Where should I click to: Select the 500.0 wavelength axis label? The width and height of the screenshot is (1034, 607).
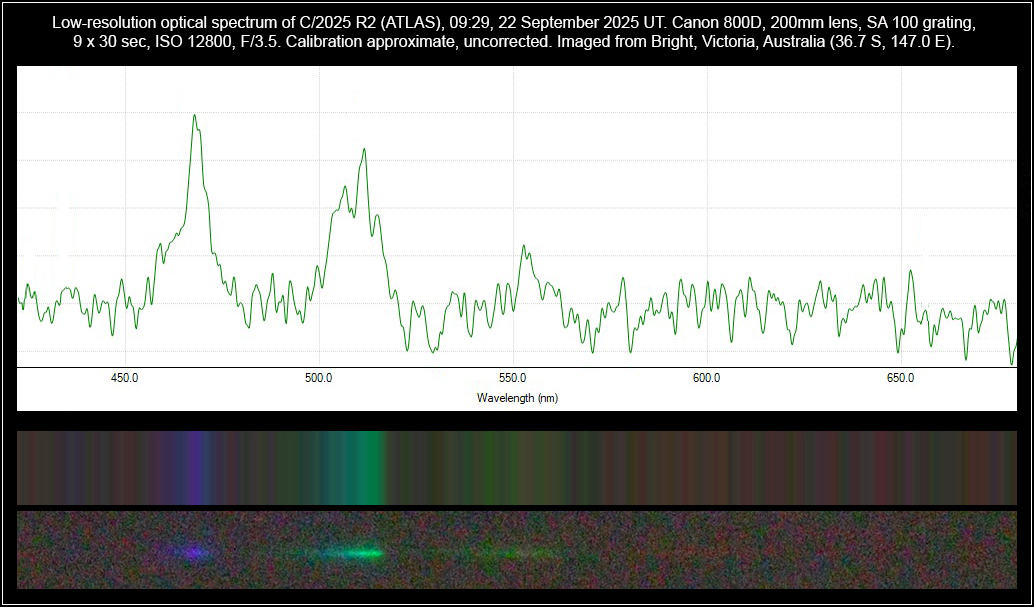pos(319,379)
